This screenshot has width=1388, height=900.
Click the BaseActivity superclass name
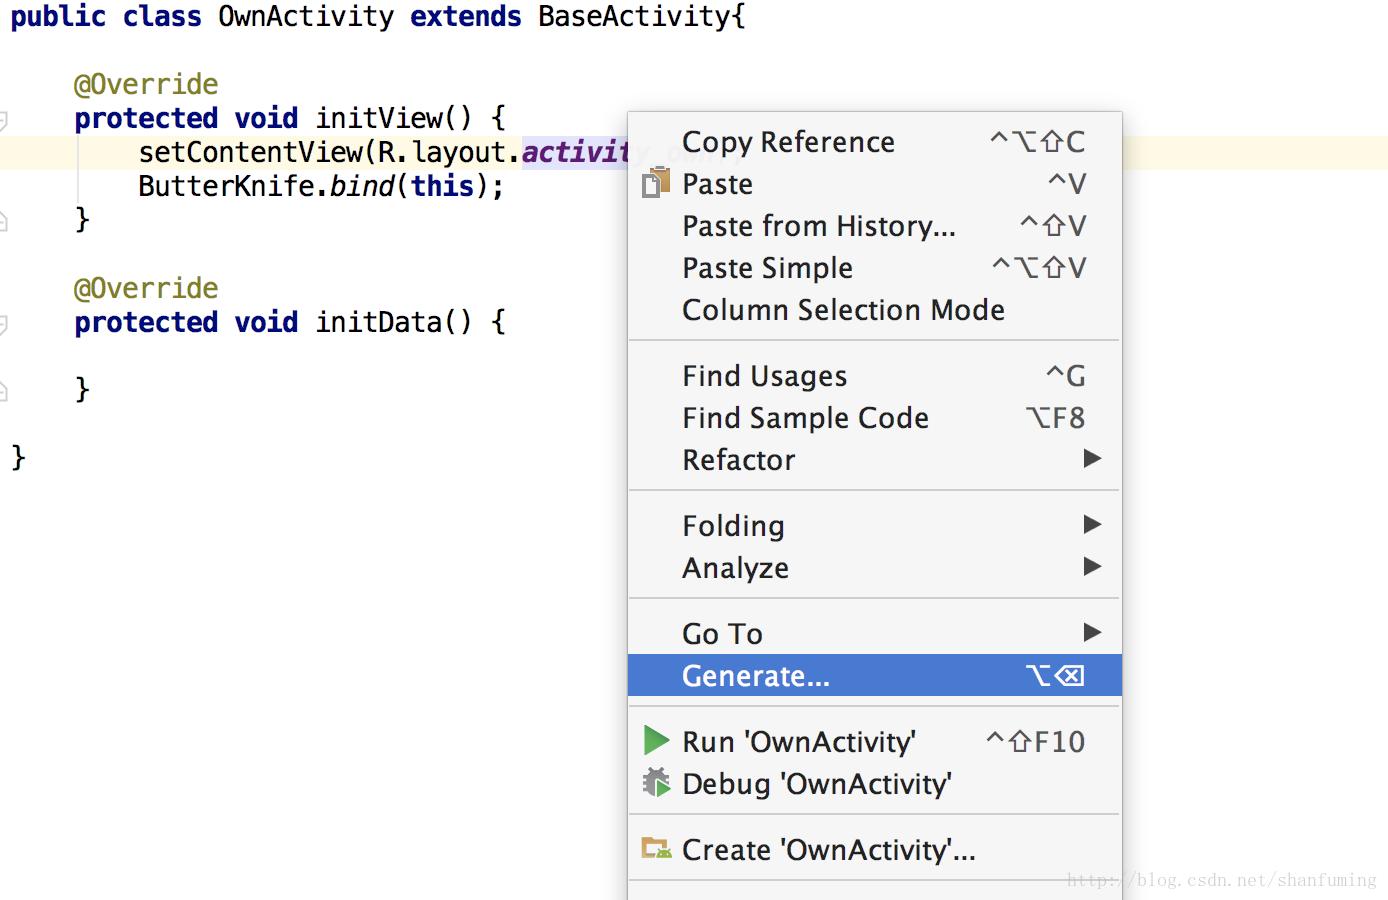click(634, 17)
